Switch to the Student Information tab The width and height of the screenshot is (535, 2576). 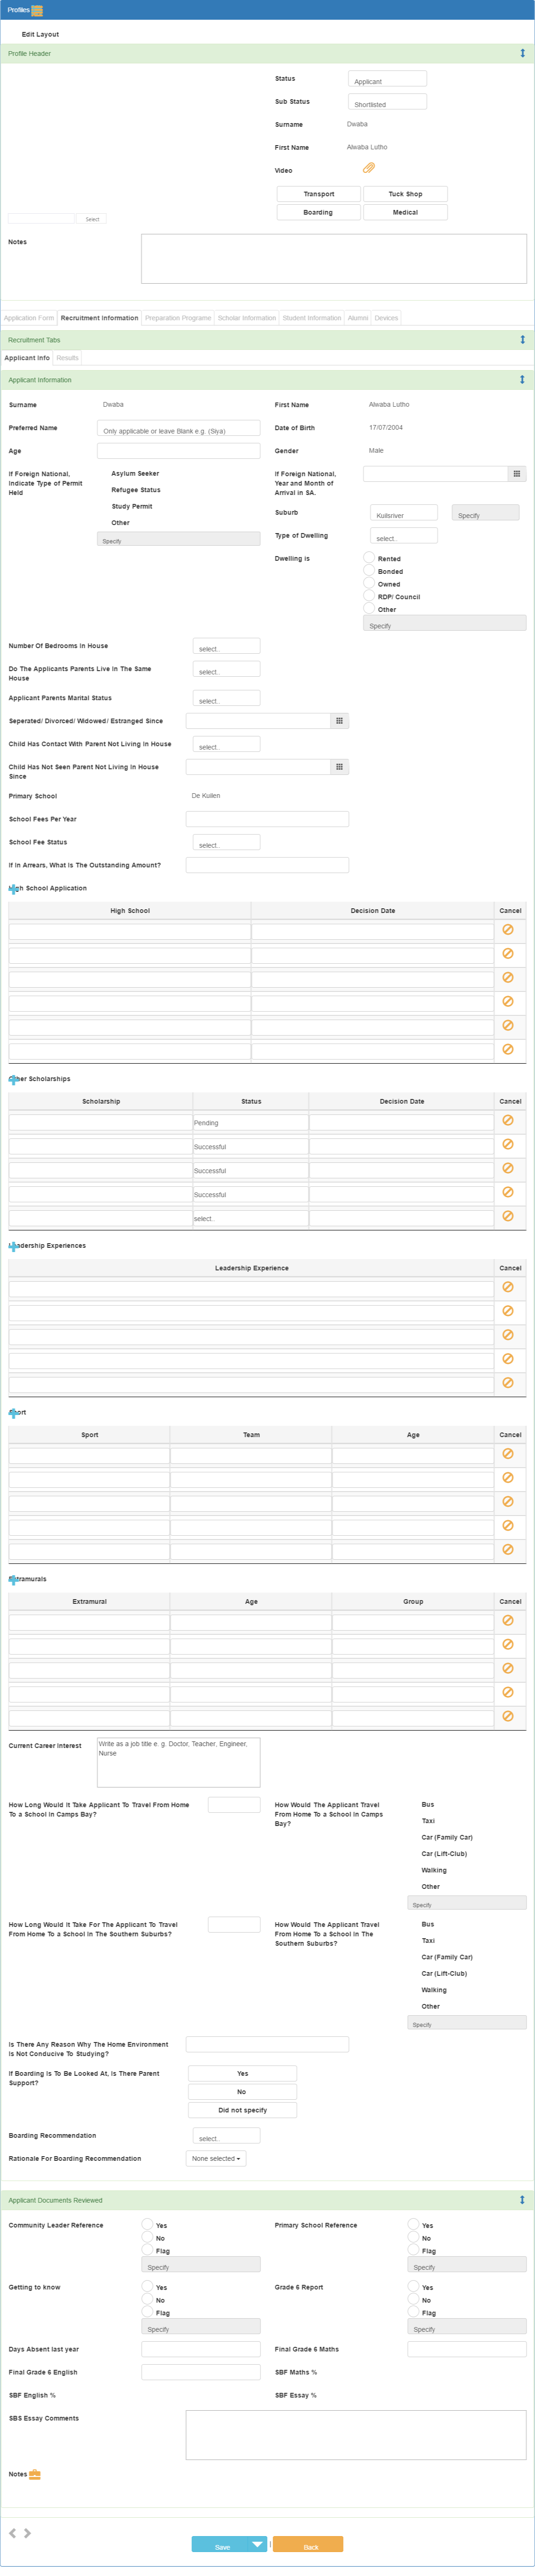click(x=312, y=318)
